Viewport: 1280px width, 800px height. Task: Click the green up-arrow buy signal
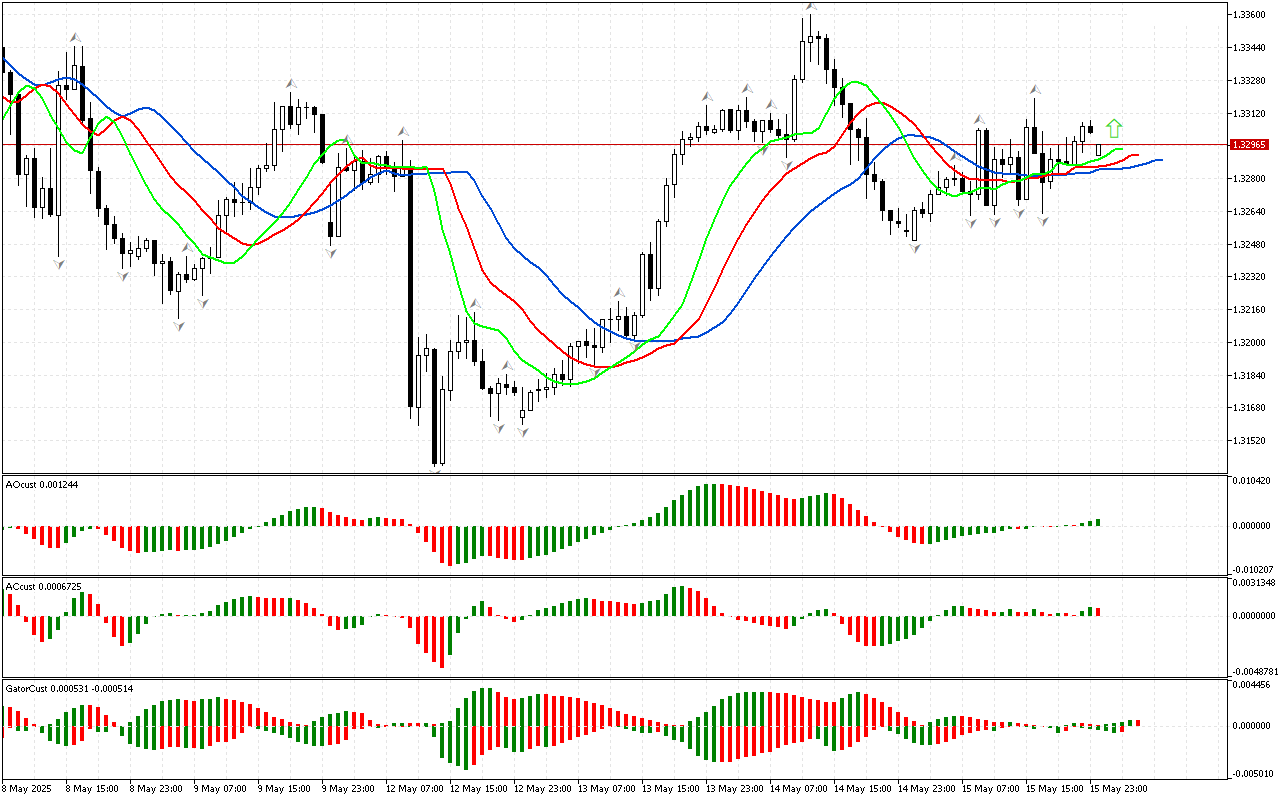pyautogui.click(x=1114, y=128)
